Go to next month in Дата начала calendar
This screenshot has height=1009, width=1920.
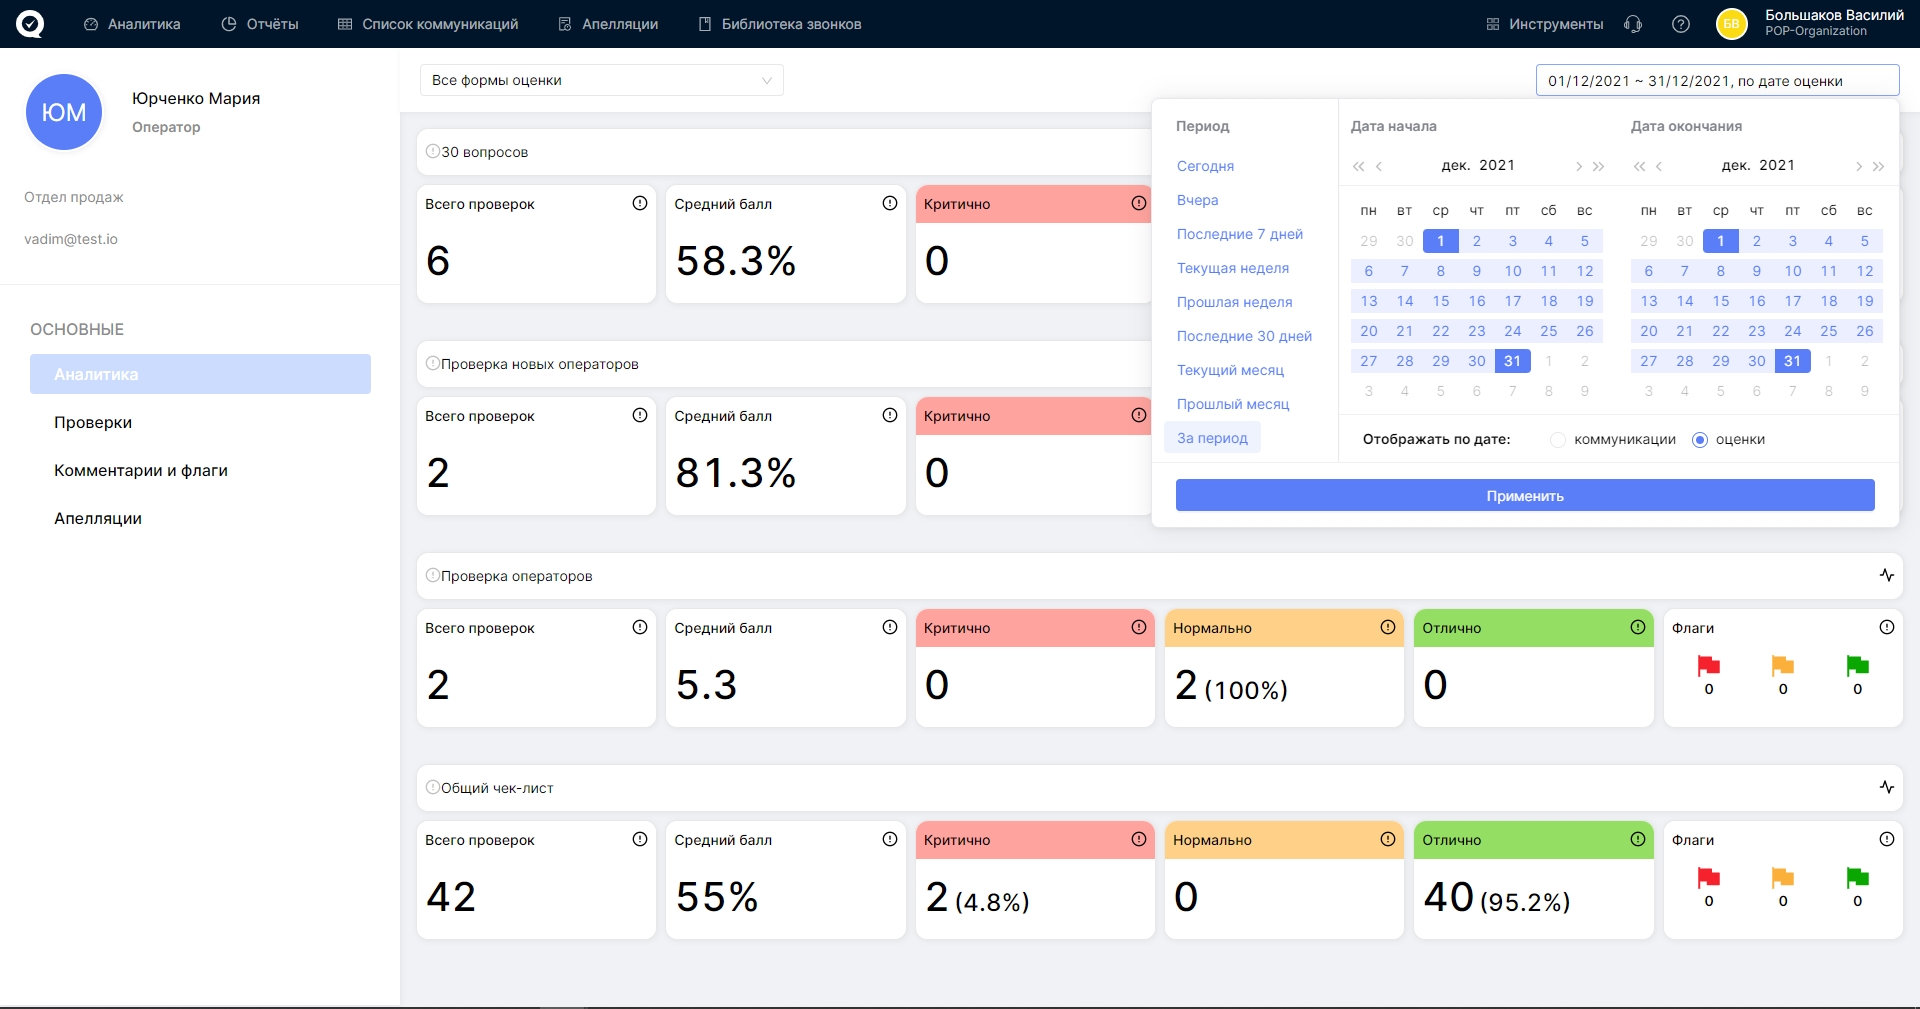[1578, 167]
